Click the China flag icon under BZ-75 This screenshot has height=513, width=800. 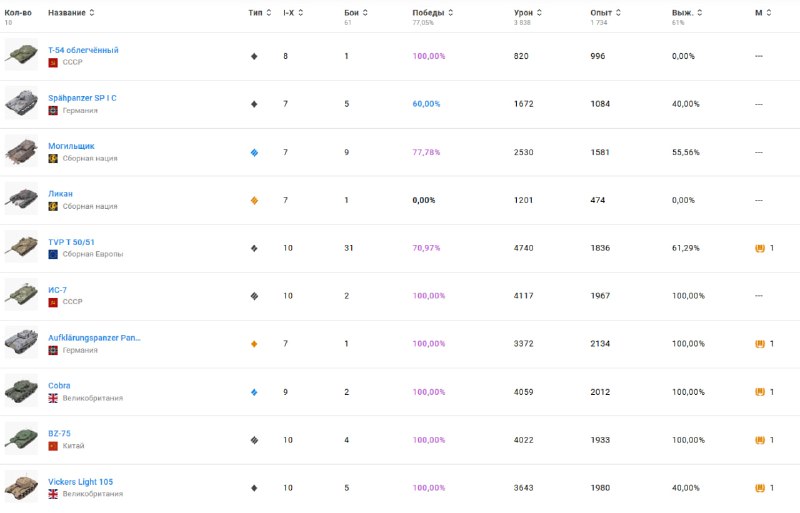[x=53, y=446]
